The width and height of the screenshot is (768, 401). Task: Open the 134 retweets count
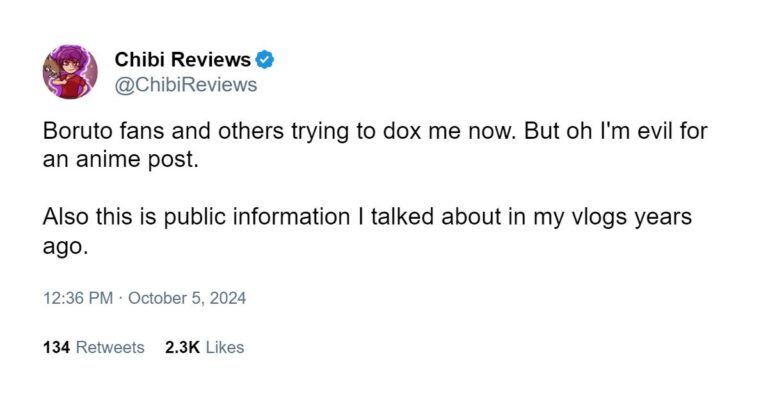(x=56, y=347)
